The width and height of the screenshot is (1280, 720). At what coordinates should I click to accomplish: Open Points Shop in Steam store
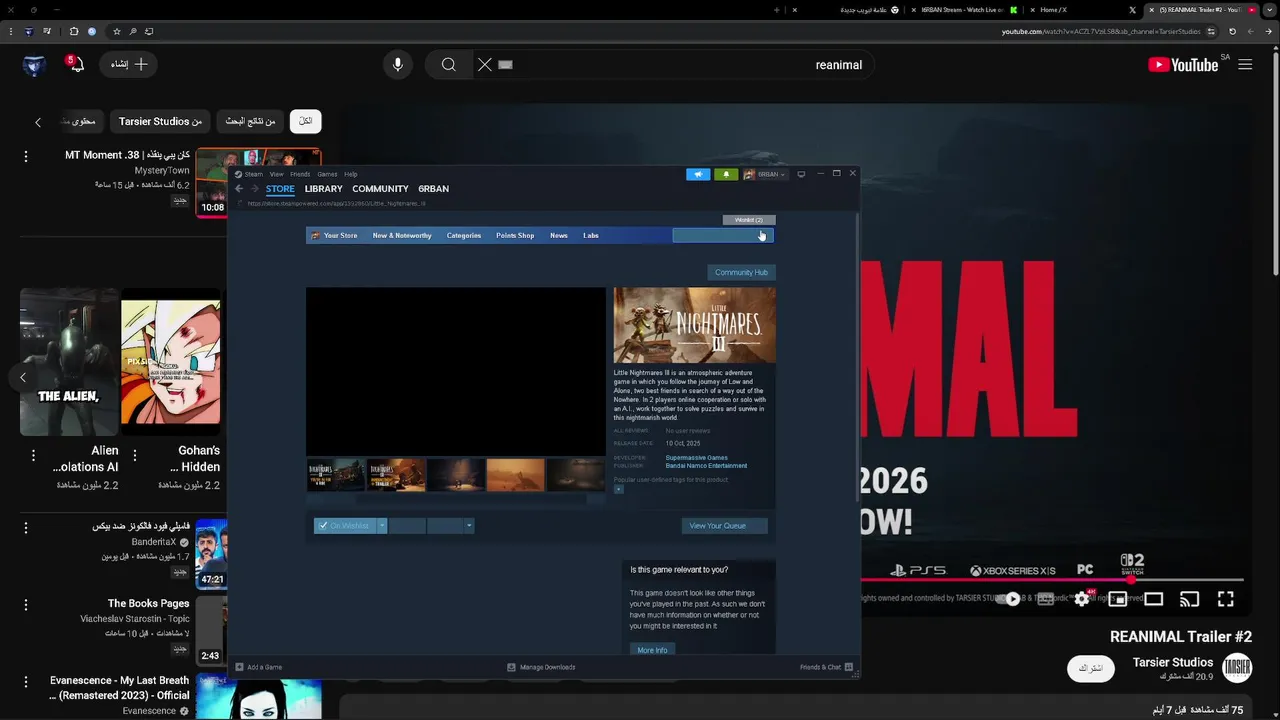[x=515, y=236]
